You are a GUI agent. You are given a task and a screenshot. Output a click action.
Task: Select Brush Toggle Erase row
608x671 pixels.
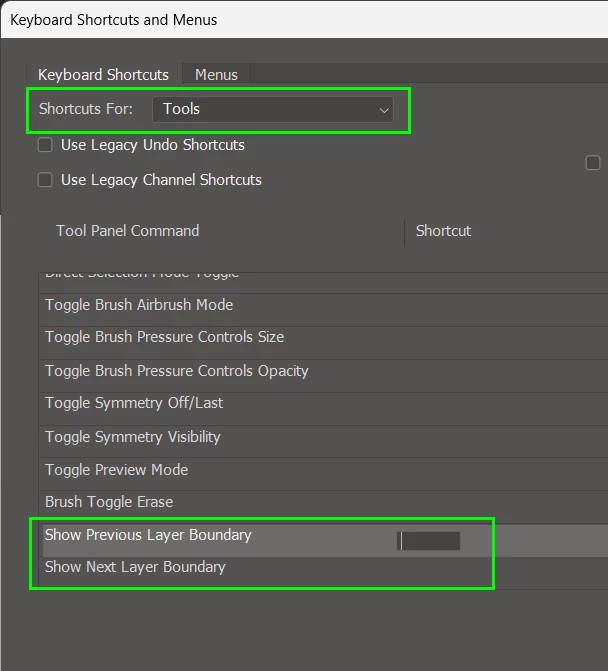[x=323, y=507]
